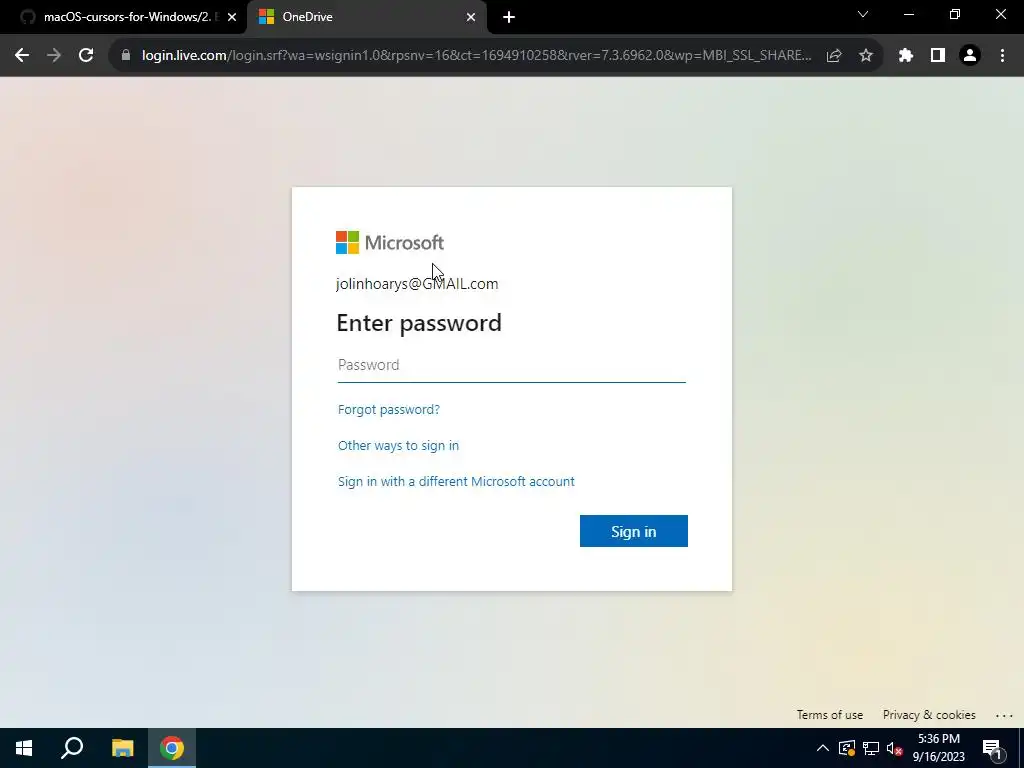
Task: Open a new tab with the plus button
Action: (x=509, y=17)
